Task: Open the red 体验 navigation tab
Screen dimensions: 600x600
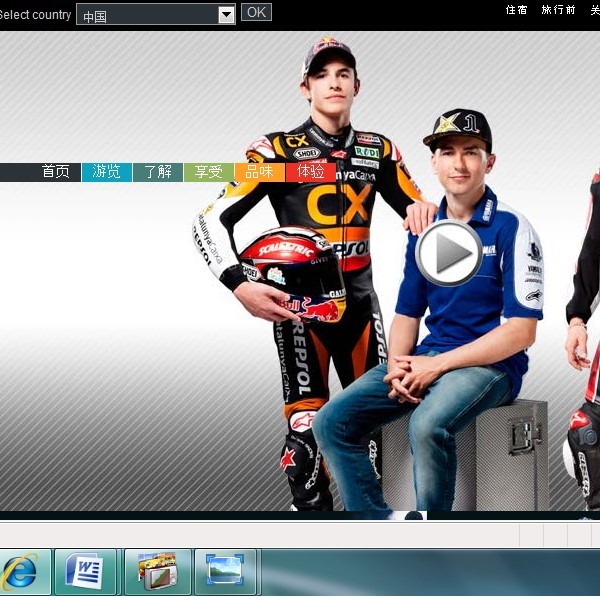Action: coord(311,172)
